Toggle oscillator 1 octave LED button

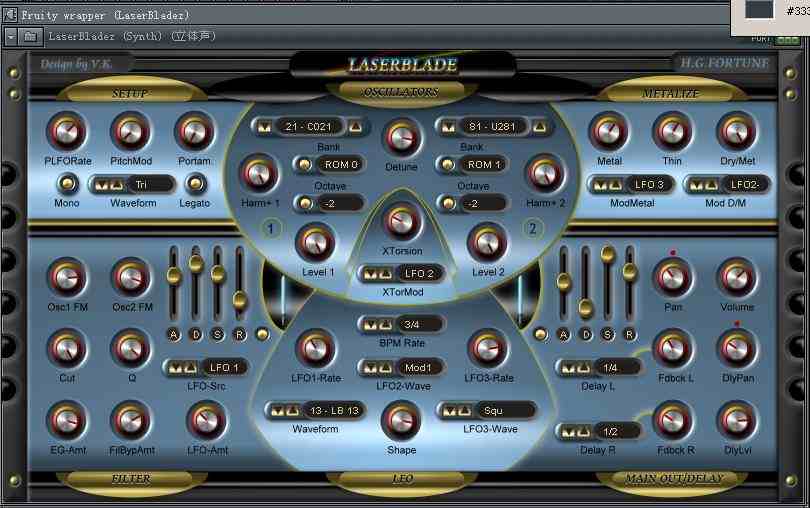tap(305, 203)
